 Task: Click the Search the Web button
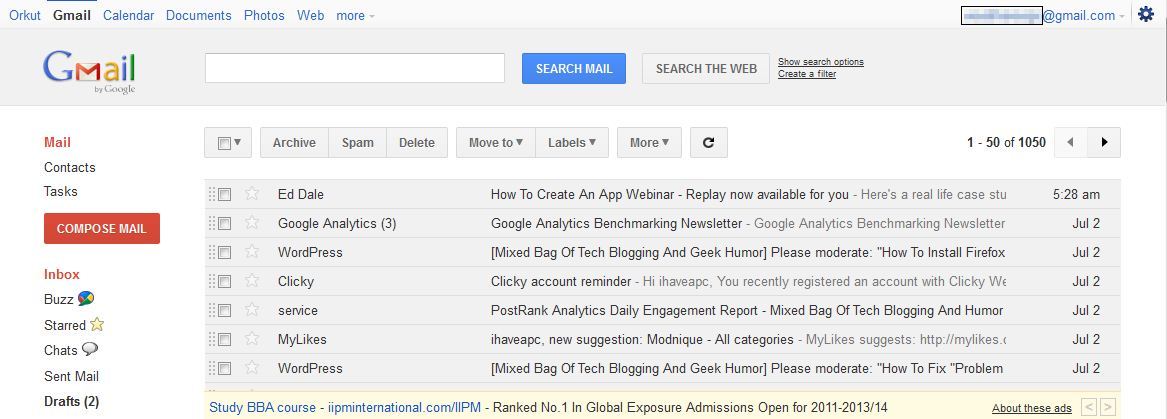(x=706, y=68)
